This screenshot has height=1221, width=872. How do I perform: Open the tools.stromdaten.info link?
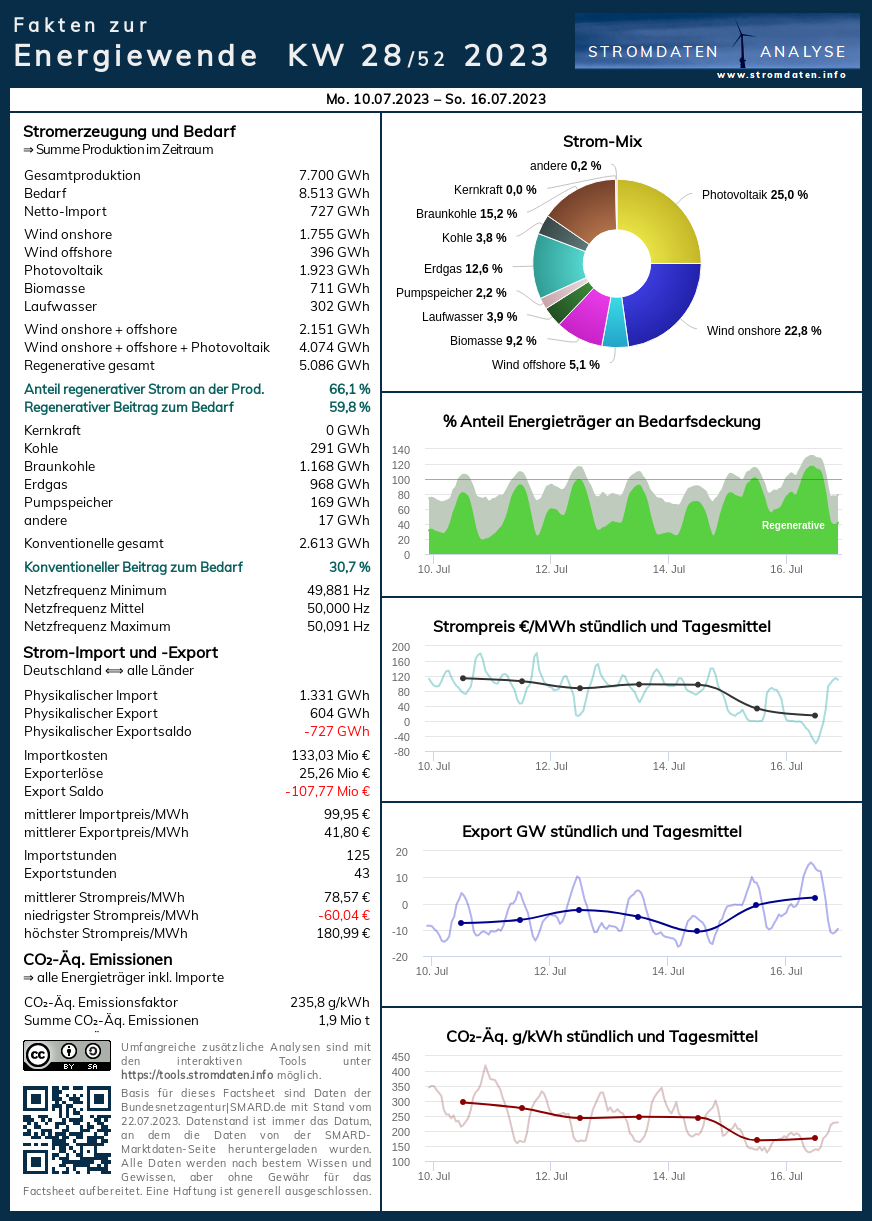(x=182, y=1074)
